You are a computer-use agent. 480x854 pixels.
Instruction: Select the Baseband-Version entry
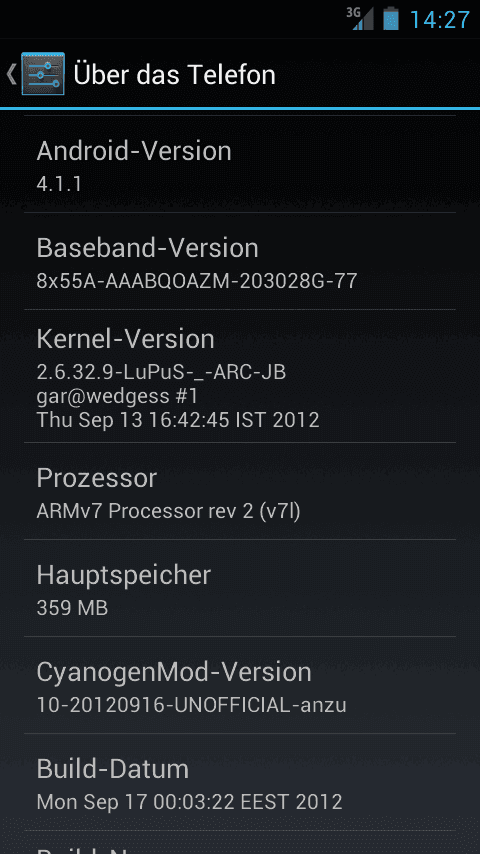tap(240, 261)
